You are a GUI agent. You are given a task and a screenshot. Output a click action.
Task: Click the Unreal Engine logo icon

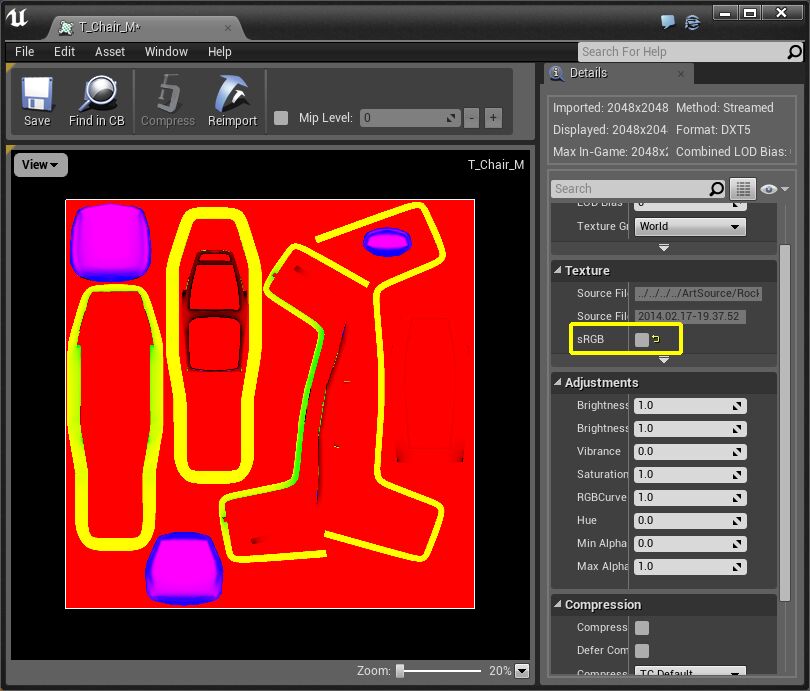pos(18,20)
